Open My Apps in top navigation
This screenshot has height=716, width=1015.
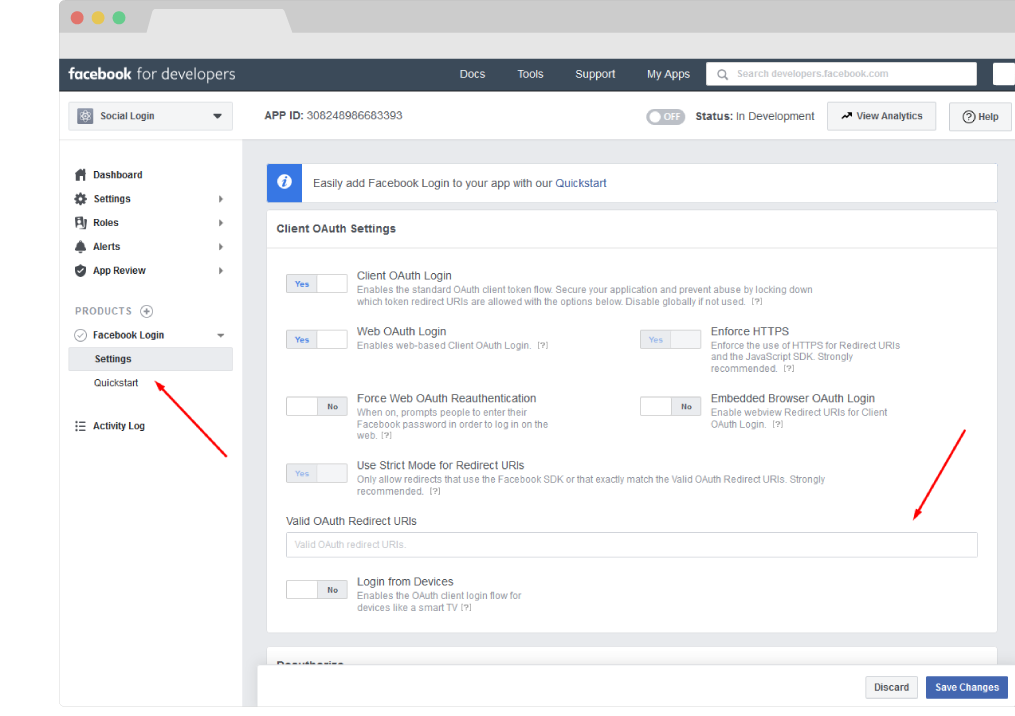coord(668,74)
